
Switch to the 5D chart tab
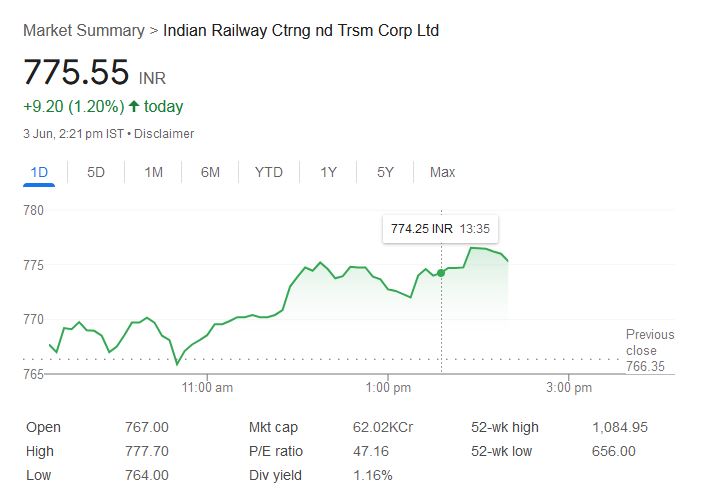coord(96,172)
